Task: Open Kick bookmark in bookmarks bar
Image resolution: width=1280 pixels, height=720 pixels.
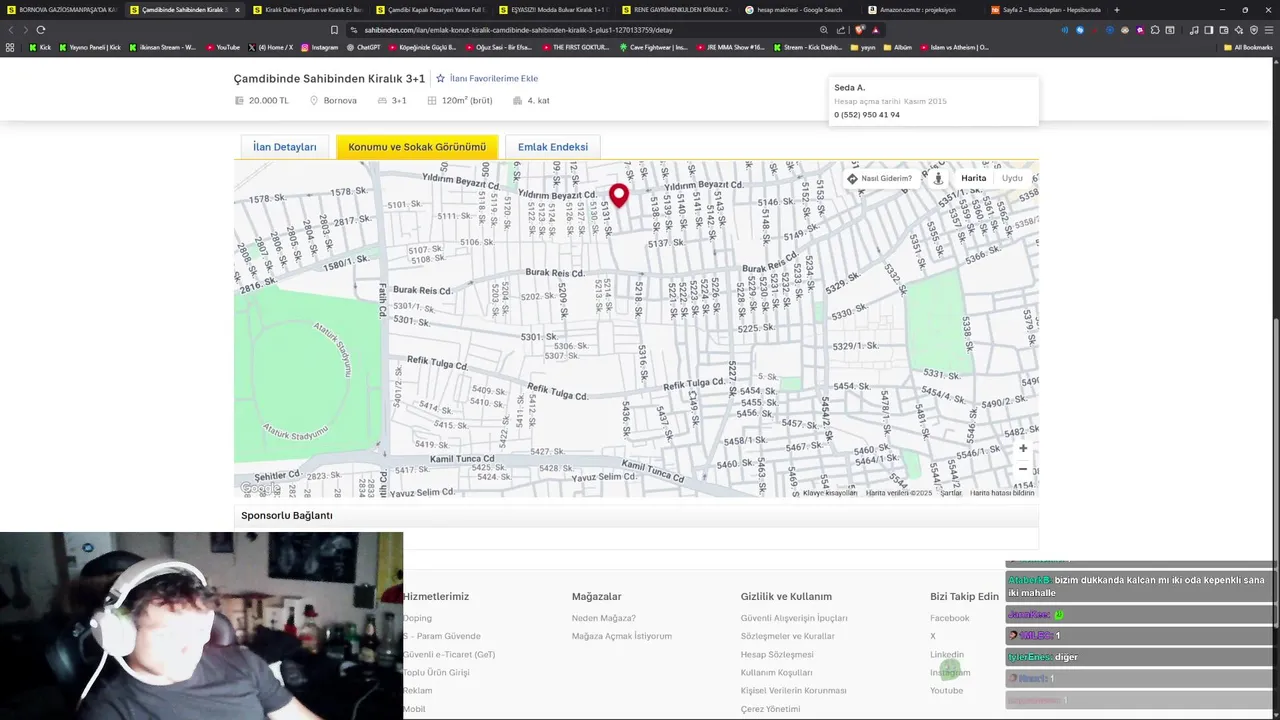Action: [40, 47]
